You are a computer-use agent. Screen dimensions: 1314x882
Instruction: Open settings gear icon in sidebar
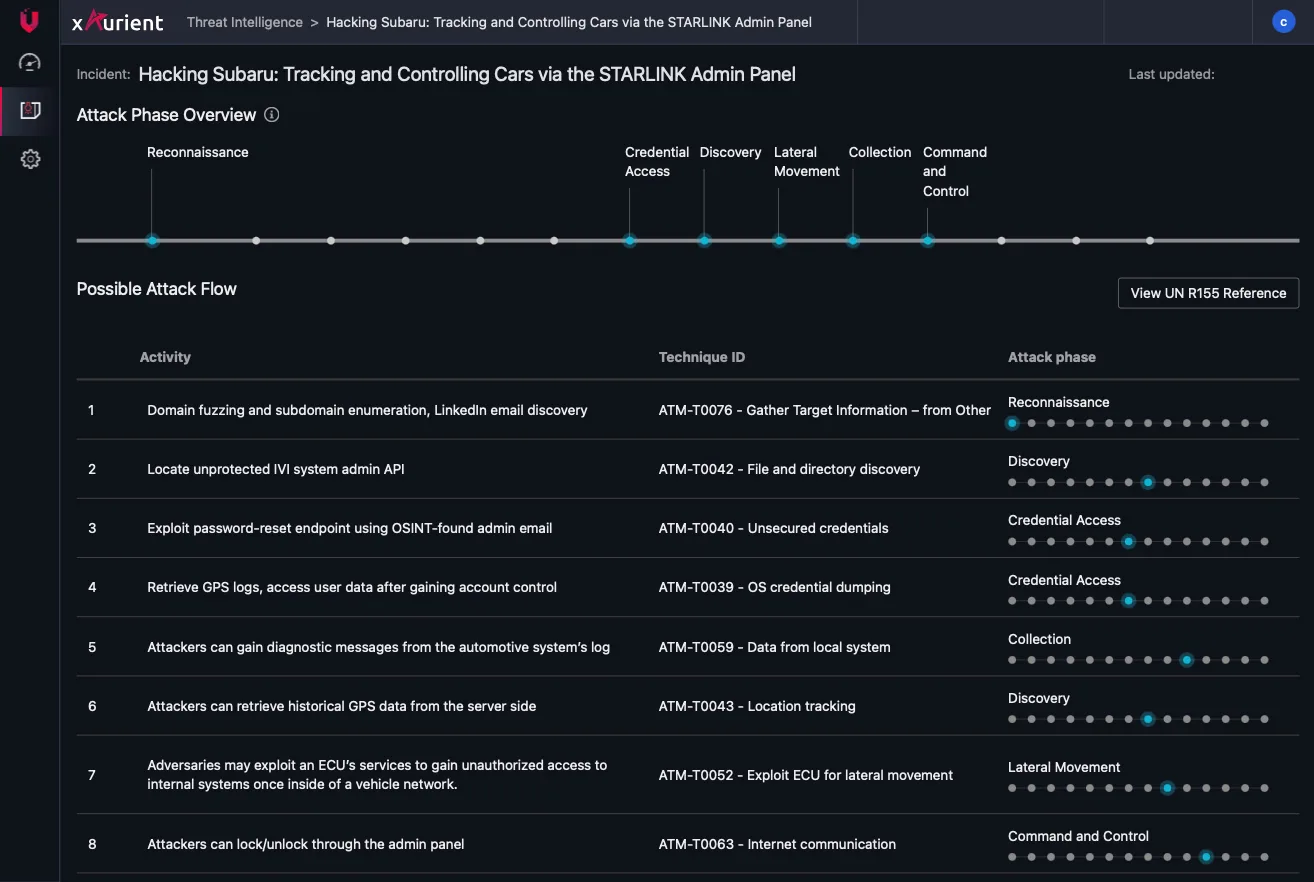click(30, 159)
